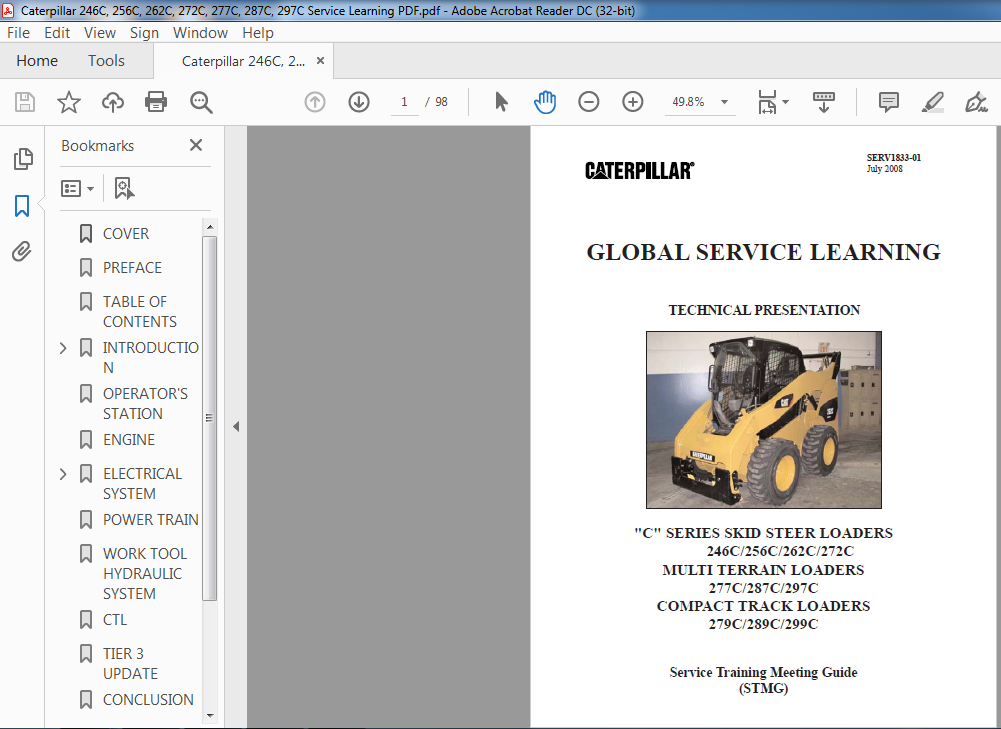Open the TABLE OF CONTENTS bookmark
The height and width of the screenshot is (729, 1001).
tap(140, 312)
